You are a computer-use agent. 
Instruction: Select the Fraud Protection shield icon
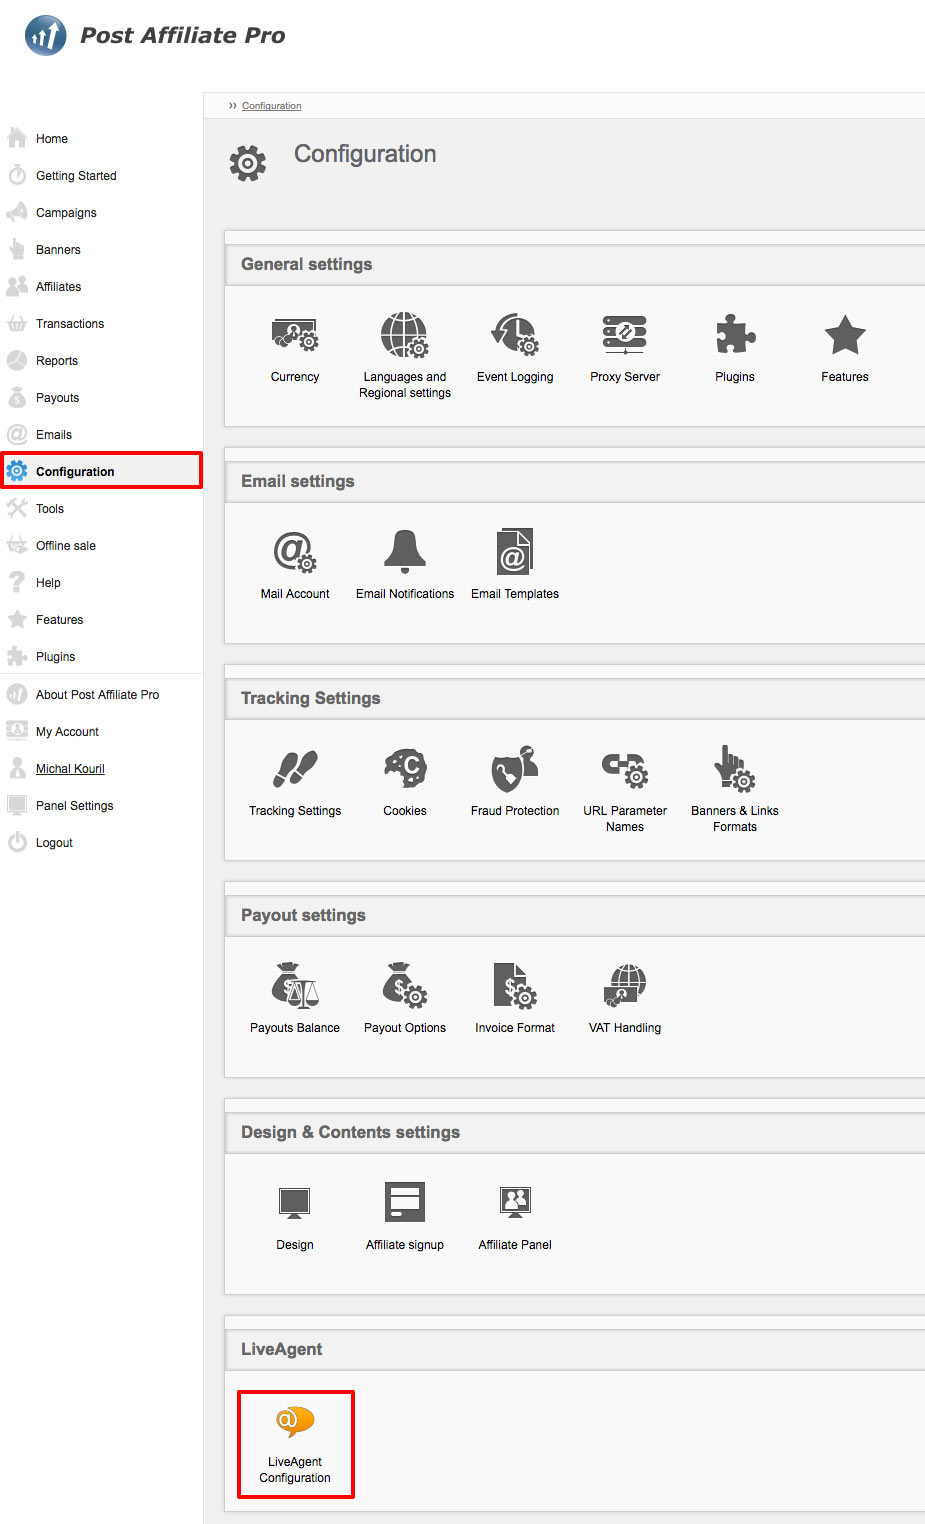pyautogui.click(x=515, y=770)
